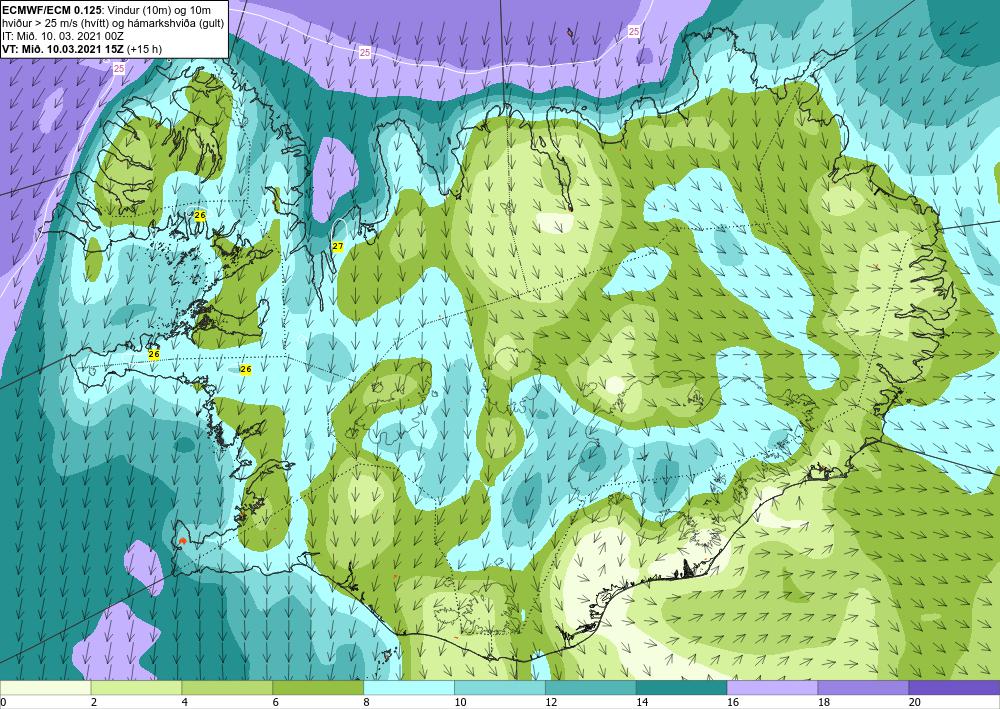Click the legend scale number "16"

pyautogui.click(x=732, y=702)
